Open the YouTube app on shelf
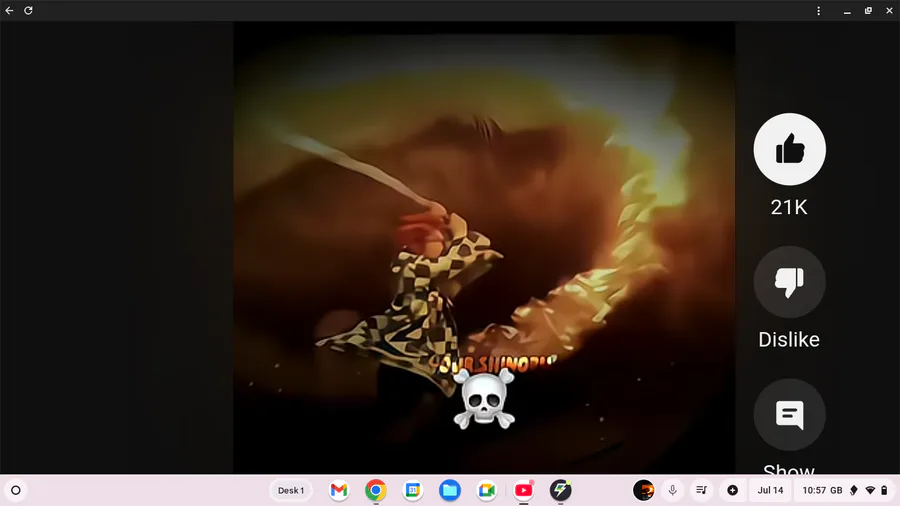The width and height of the screenshot is (900, 506). (x=523, y=490)
